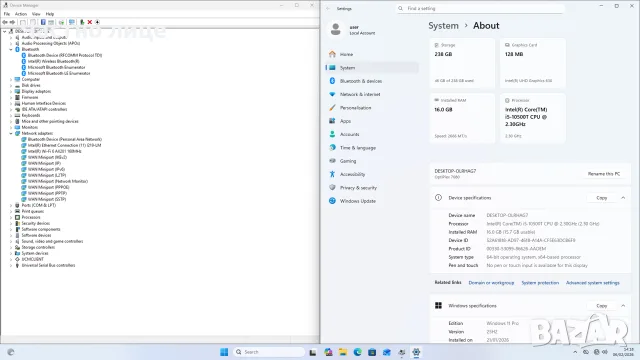Image resolution: width=640 pixels, height=360 pixels.
Task: Open the Help menu in Device Manager
Action: tap(50, 14)
